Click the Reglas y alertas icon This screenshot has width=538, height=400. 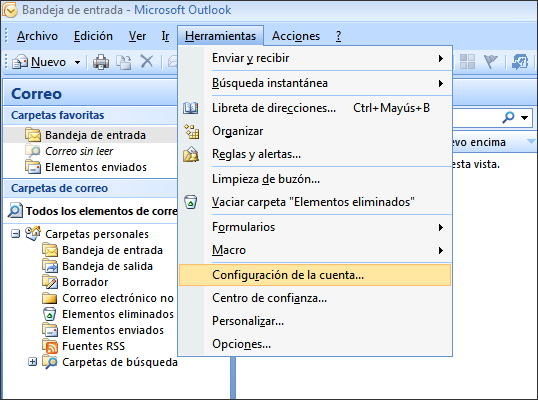click(x=191, y=154)
